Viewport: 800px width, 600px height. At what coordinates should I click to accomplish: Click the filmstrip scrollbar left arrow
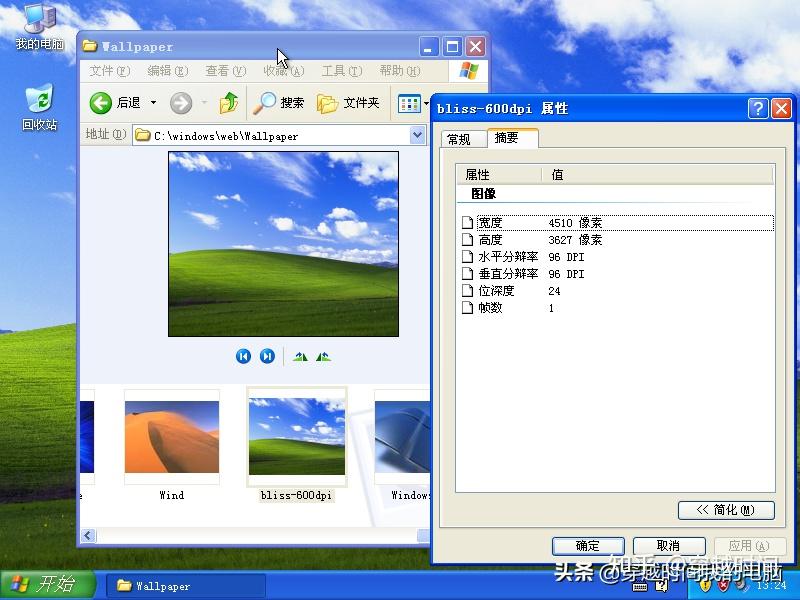tap(88, 535)
